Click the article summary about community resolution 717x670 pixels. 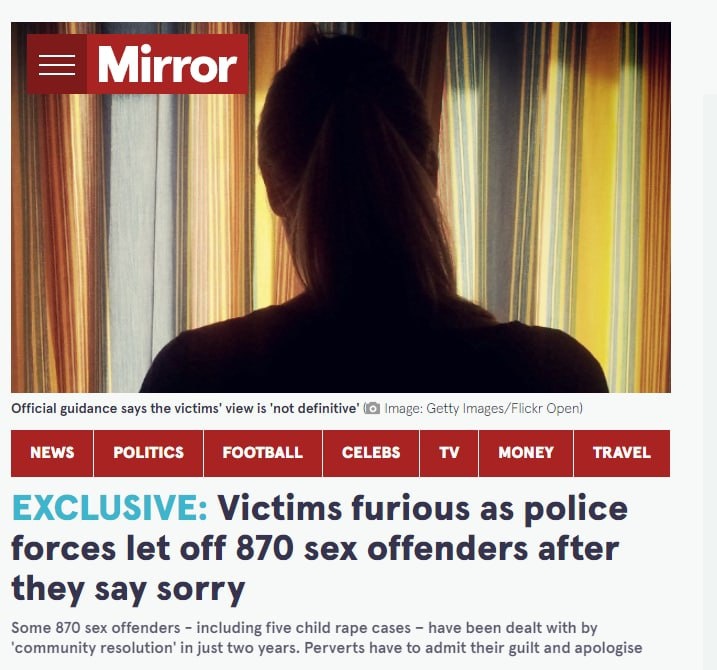pos(327,638)
